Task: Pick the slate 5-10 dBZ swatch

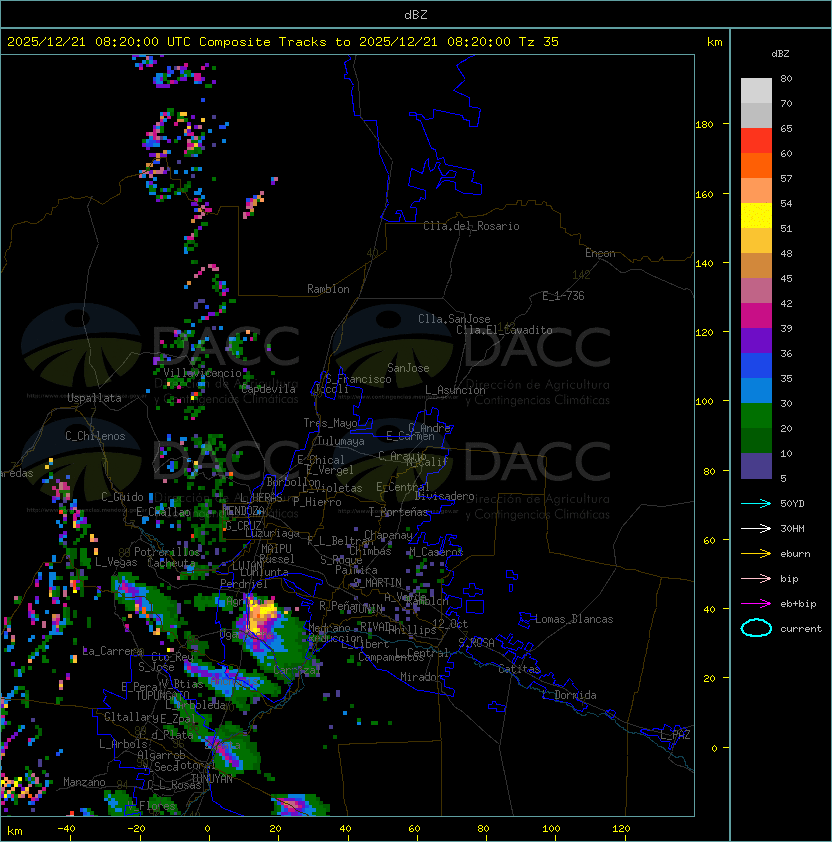Action: point(756,466)
